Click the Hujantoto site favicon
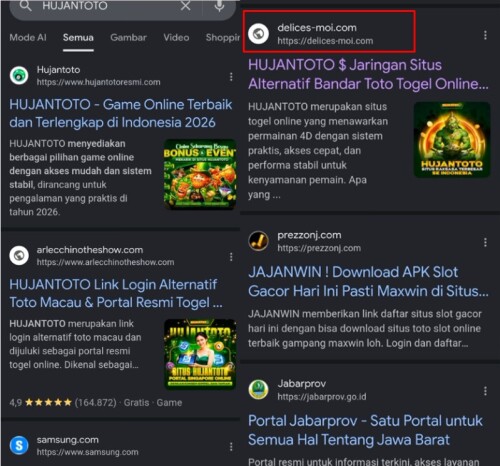The height and width of the screenshot is (466, 500). point(19,76)
